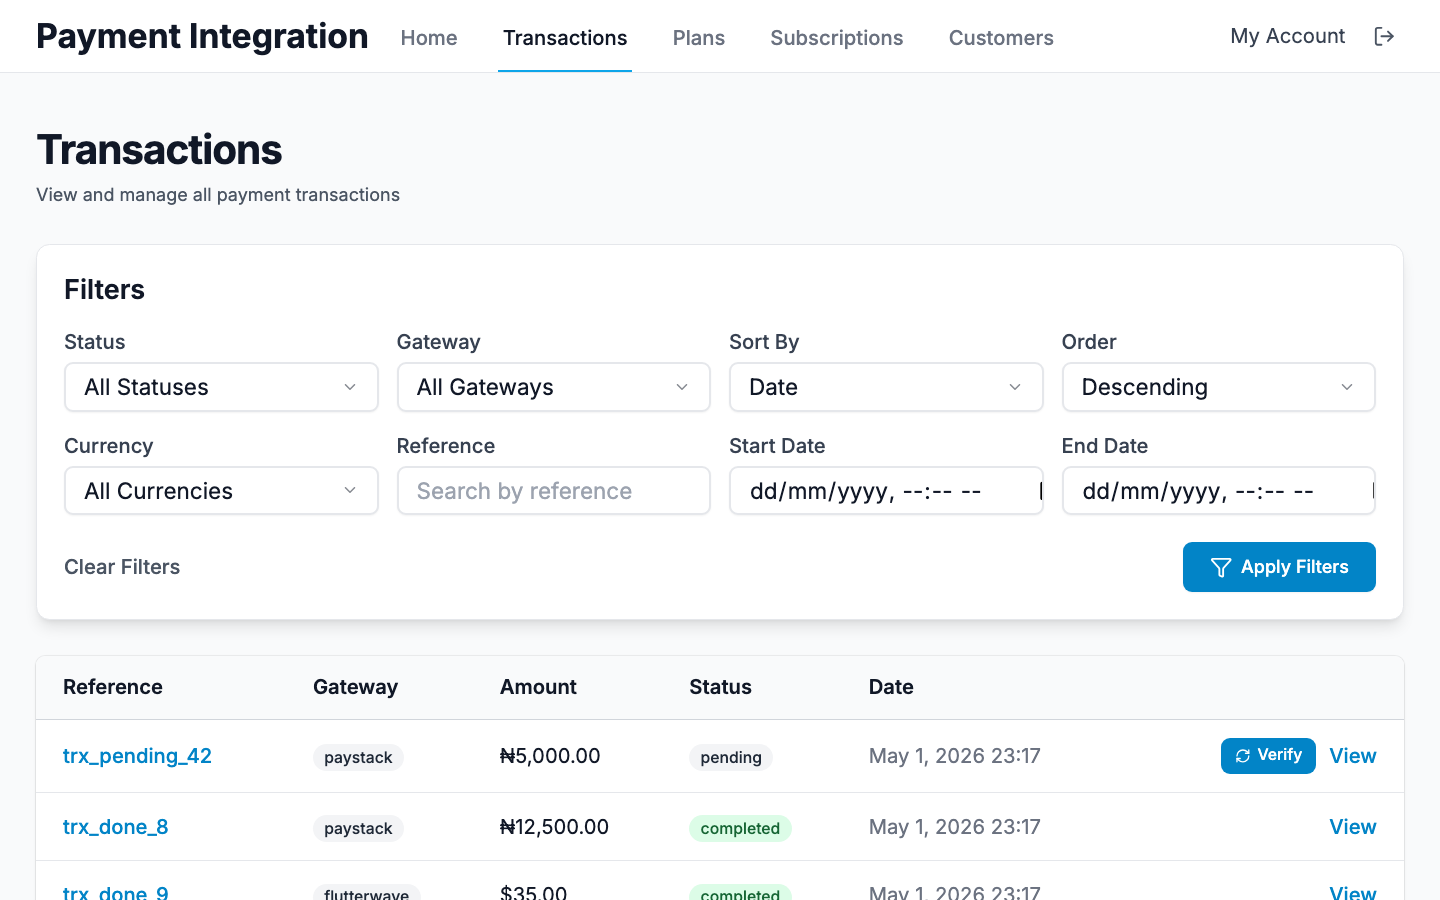1440x900 pixels.
Task: Click the End Date input field
Action: click(1218, 491)
